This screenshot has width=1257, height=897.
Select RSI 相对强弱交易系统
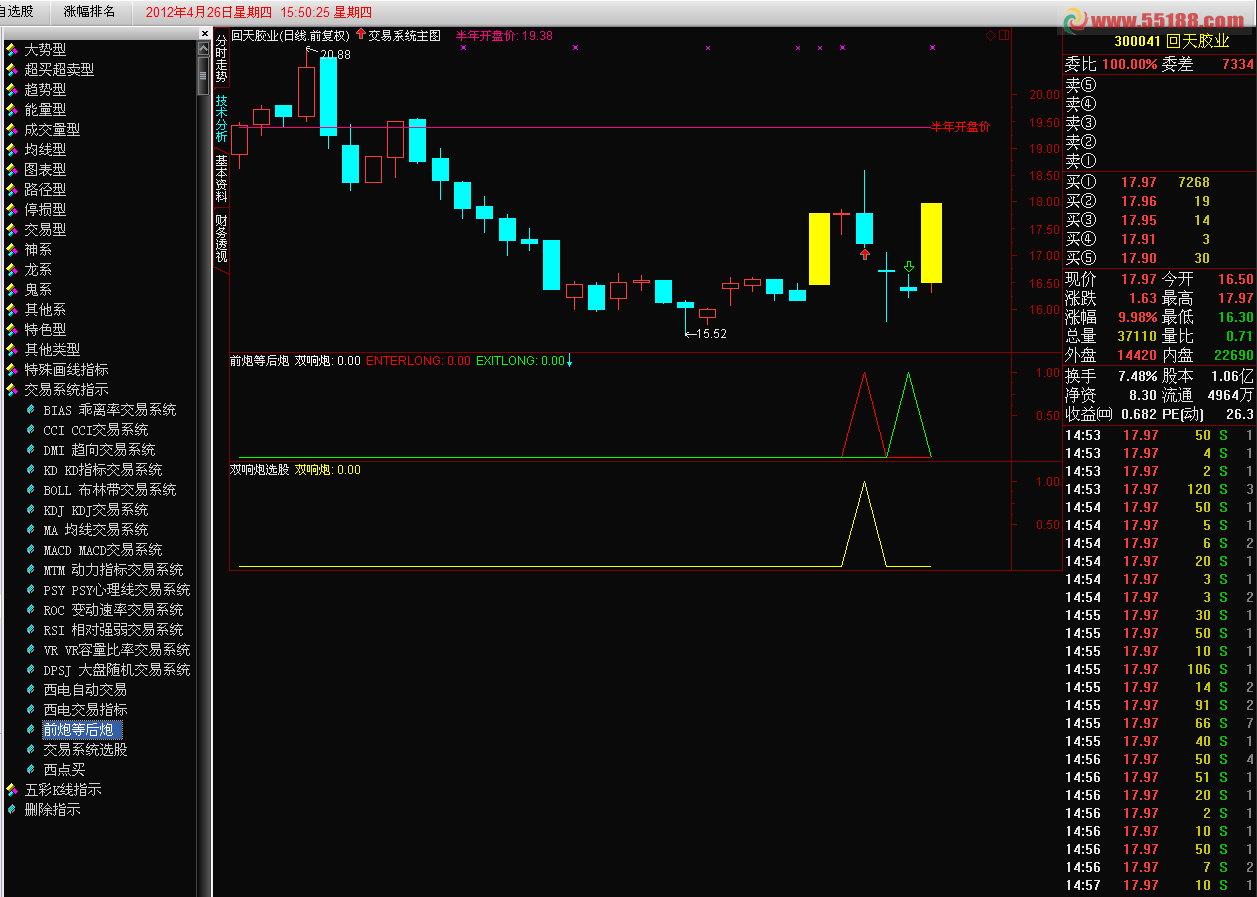[113, 630]
